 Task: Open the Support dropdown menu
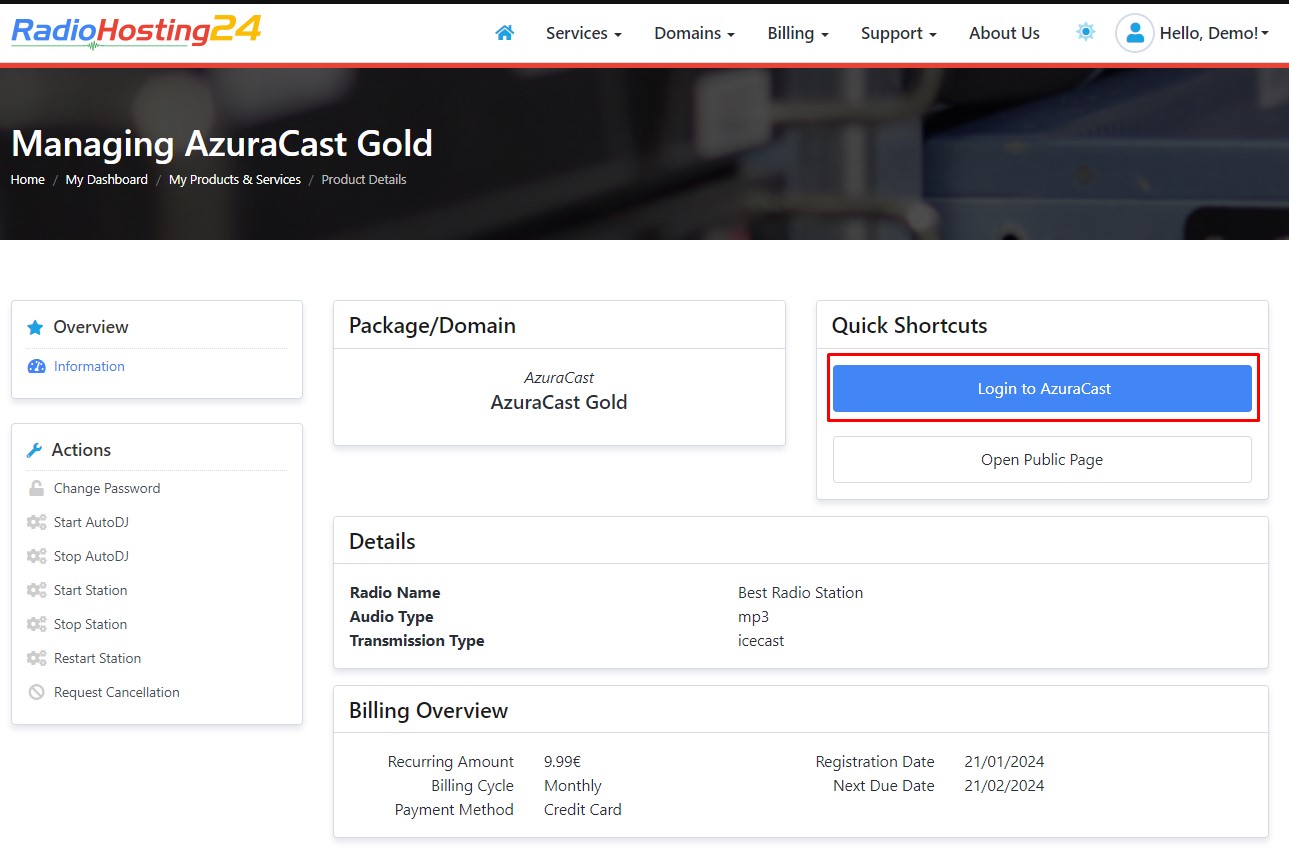[x=898, y=33]
